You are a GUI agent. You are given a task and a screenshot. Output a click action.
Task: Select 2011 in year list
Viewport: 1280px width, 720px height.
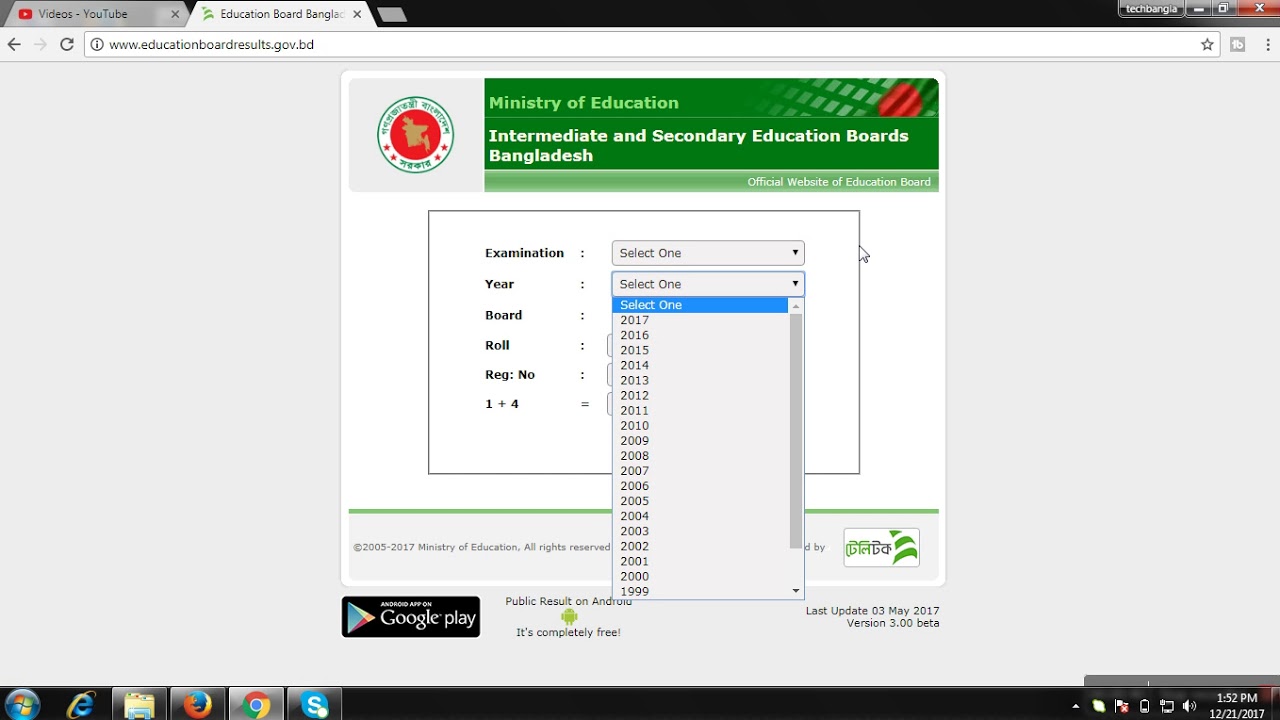point(700,410)
